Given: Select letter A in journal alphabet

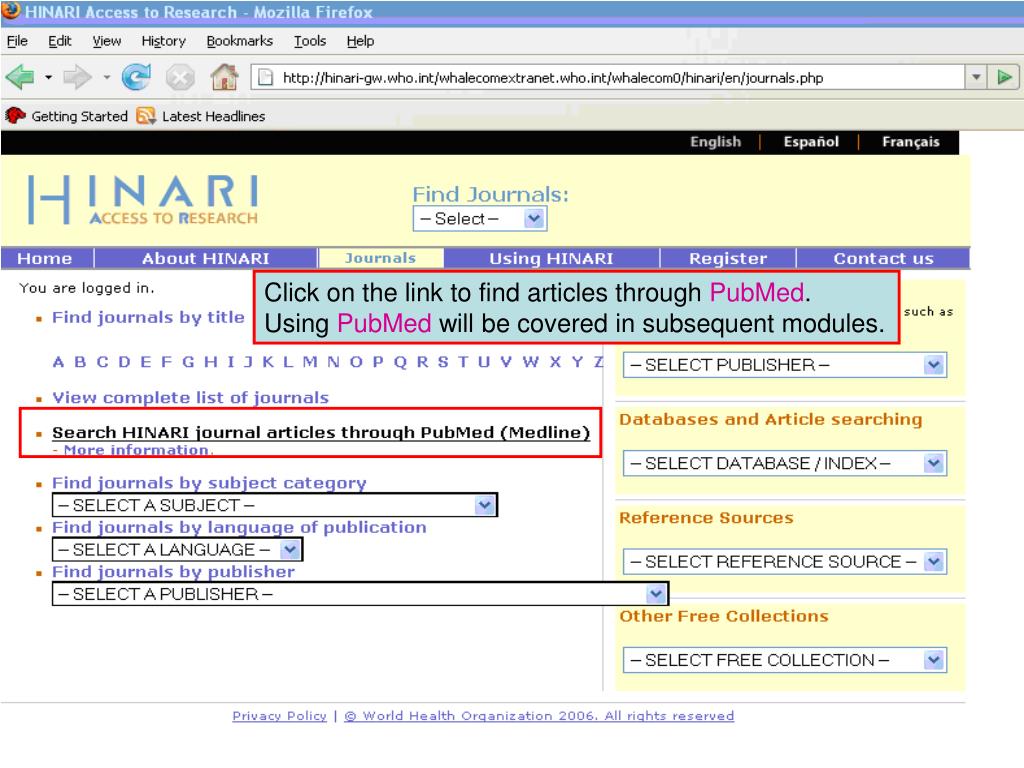Looking at the screenshot, I should point(59,362).
